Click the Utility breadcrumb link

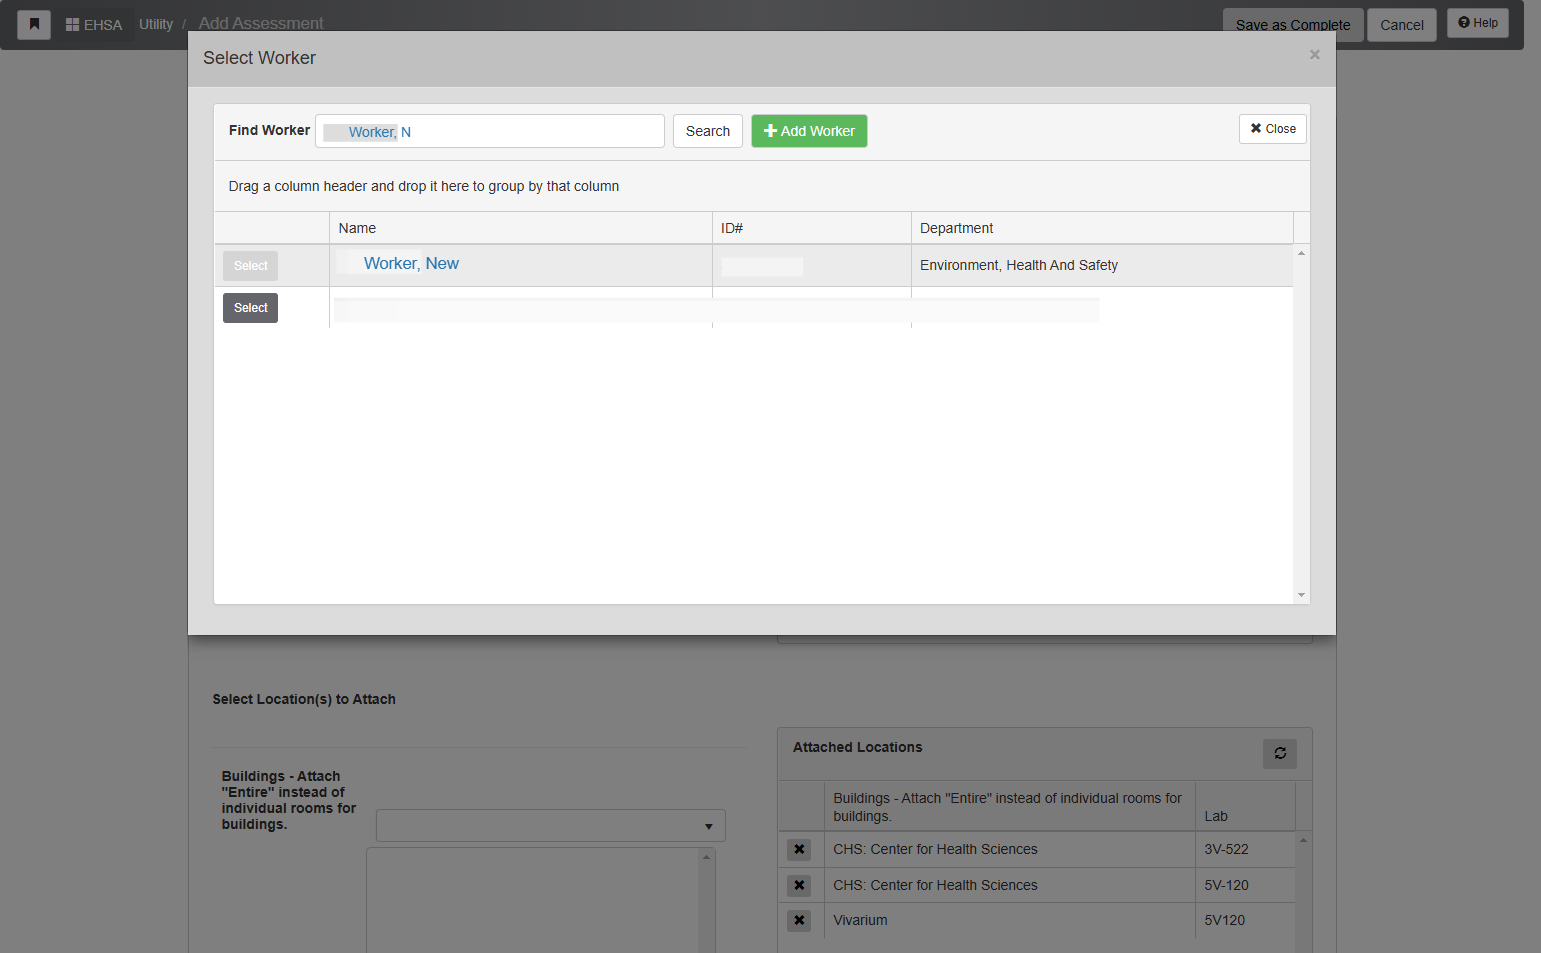(x=156, y=24)
